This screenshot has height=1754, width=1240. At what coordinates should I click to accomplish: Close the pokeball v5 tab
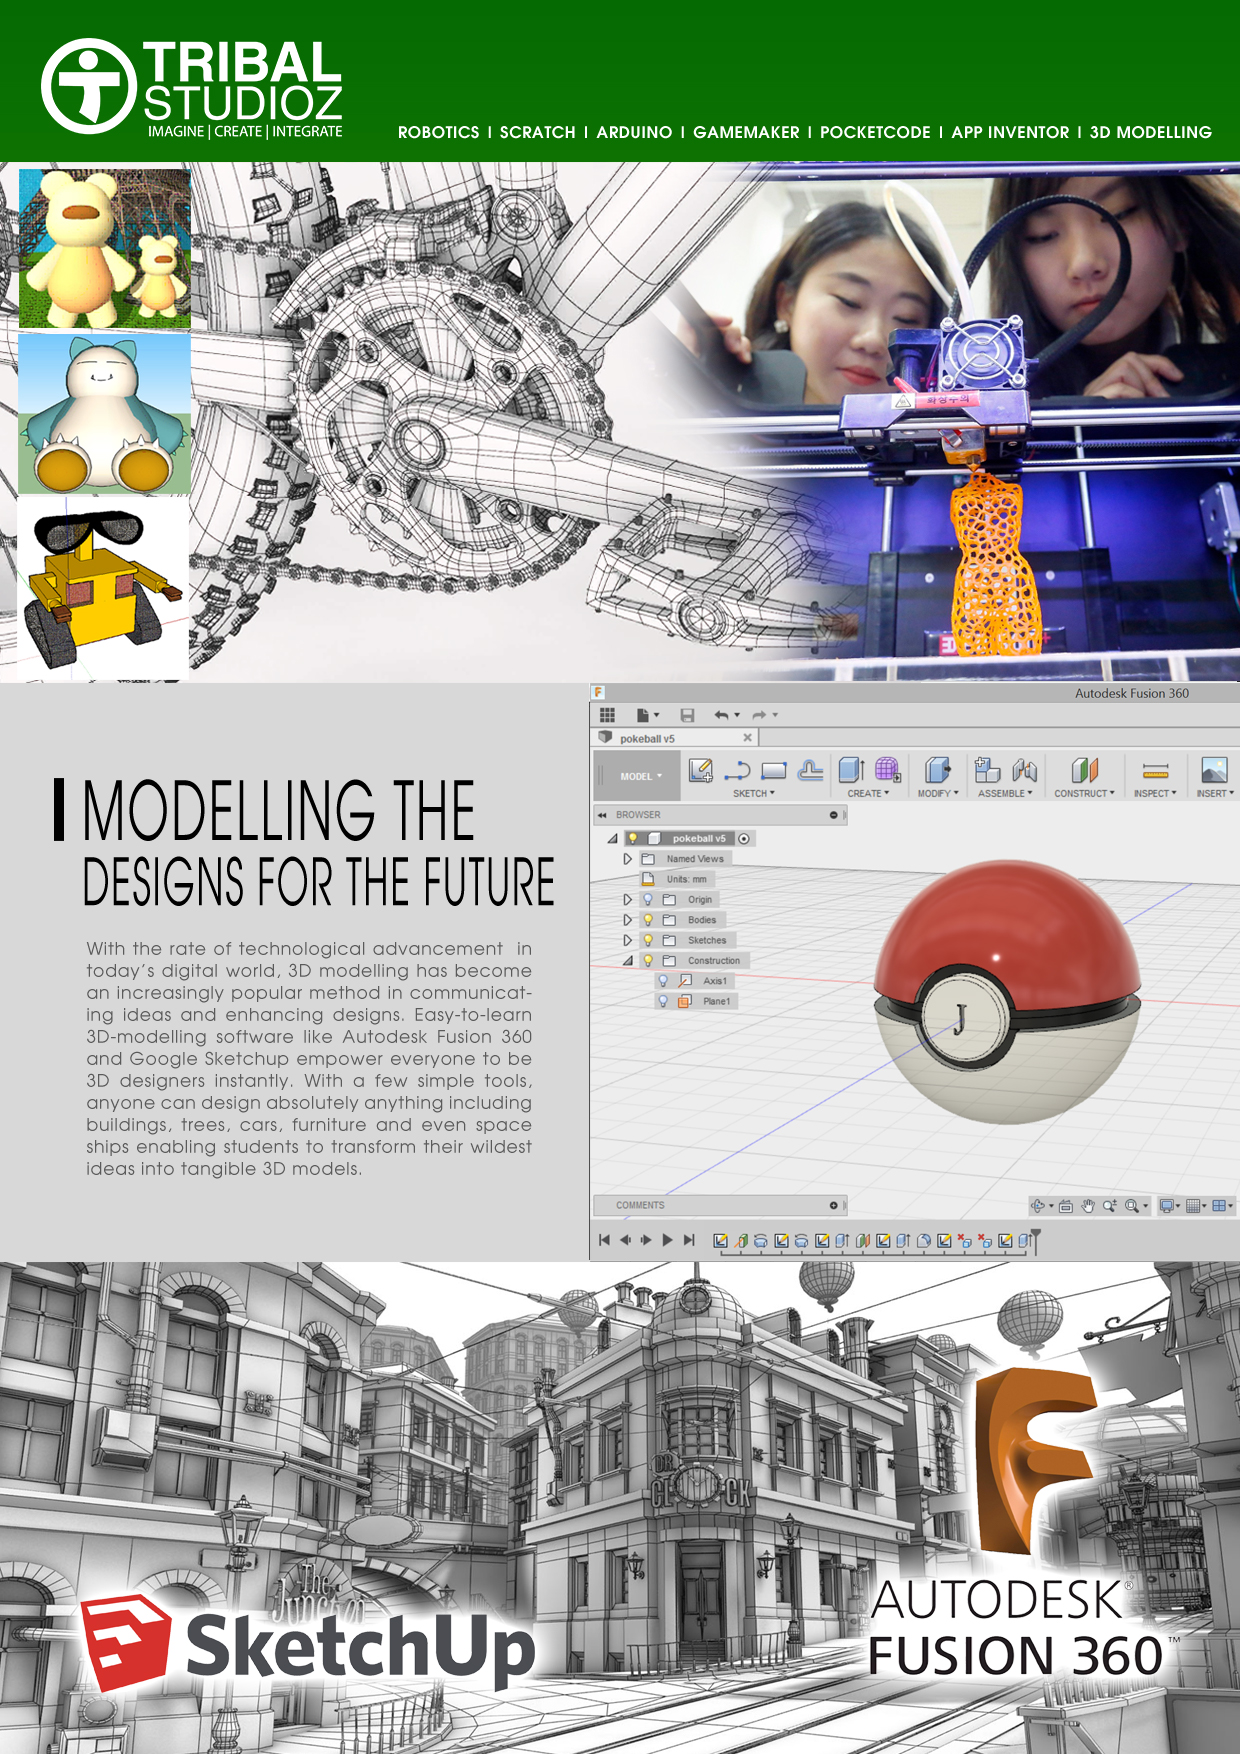(747, 738)
